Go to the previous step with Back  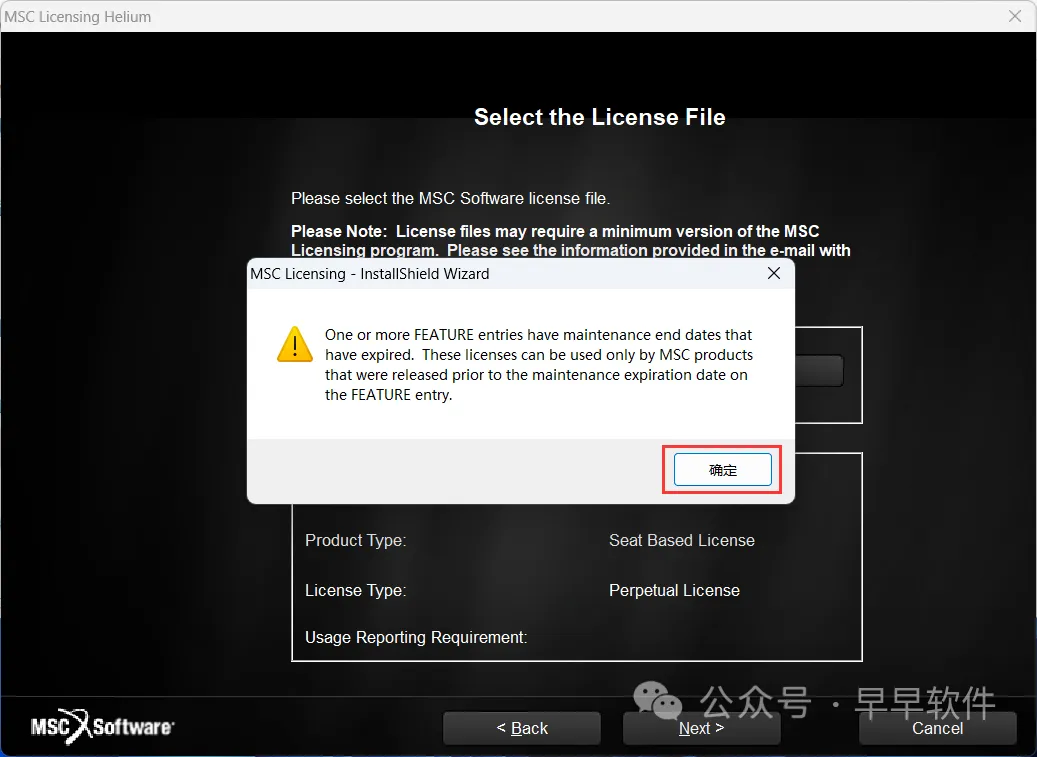[x=522, y=728]
